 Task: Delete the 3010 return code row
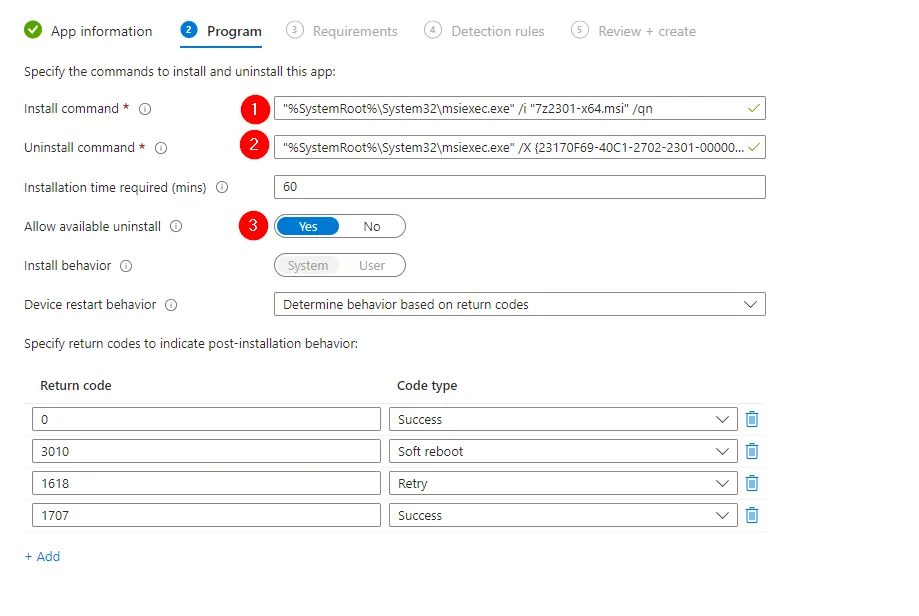coord(752,452)
